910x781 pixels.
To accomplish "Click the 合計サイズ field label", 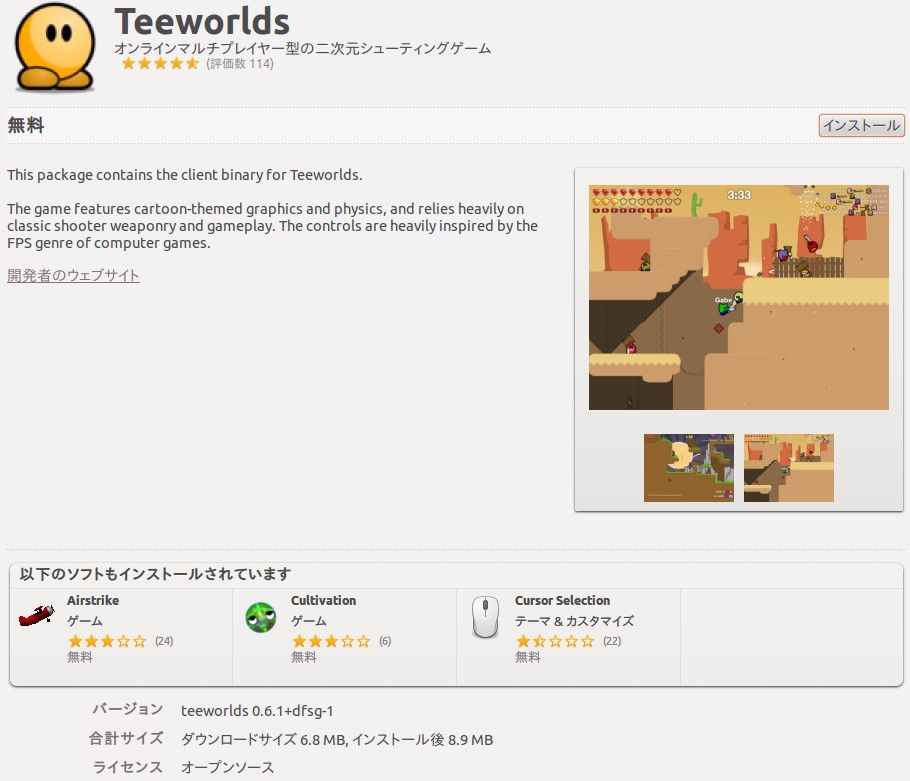I will [126, 738].
